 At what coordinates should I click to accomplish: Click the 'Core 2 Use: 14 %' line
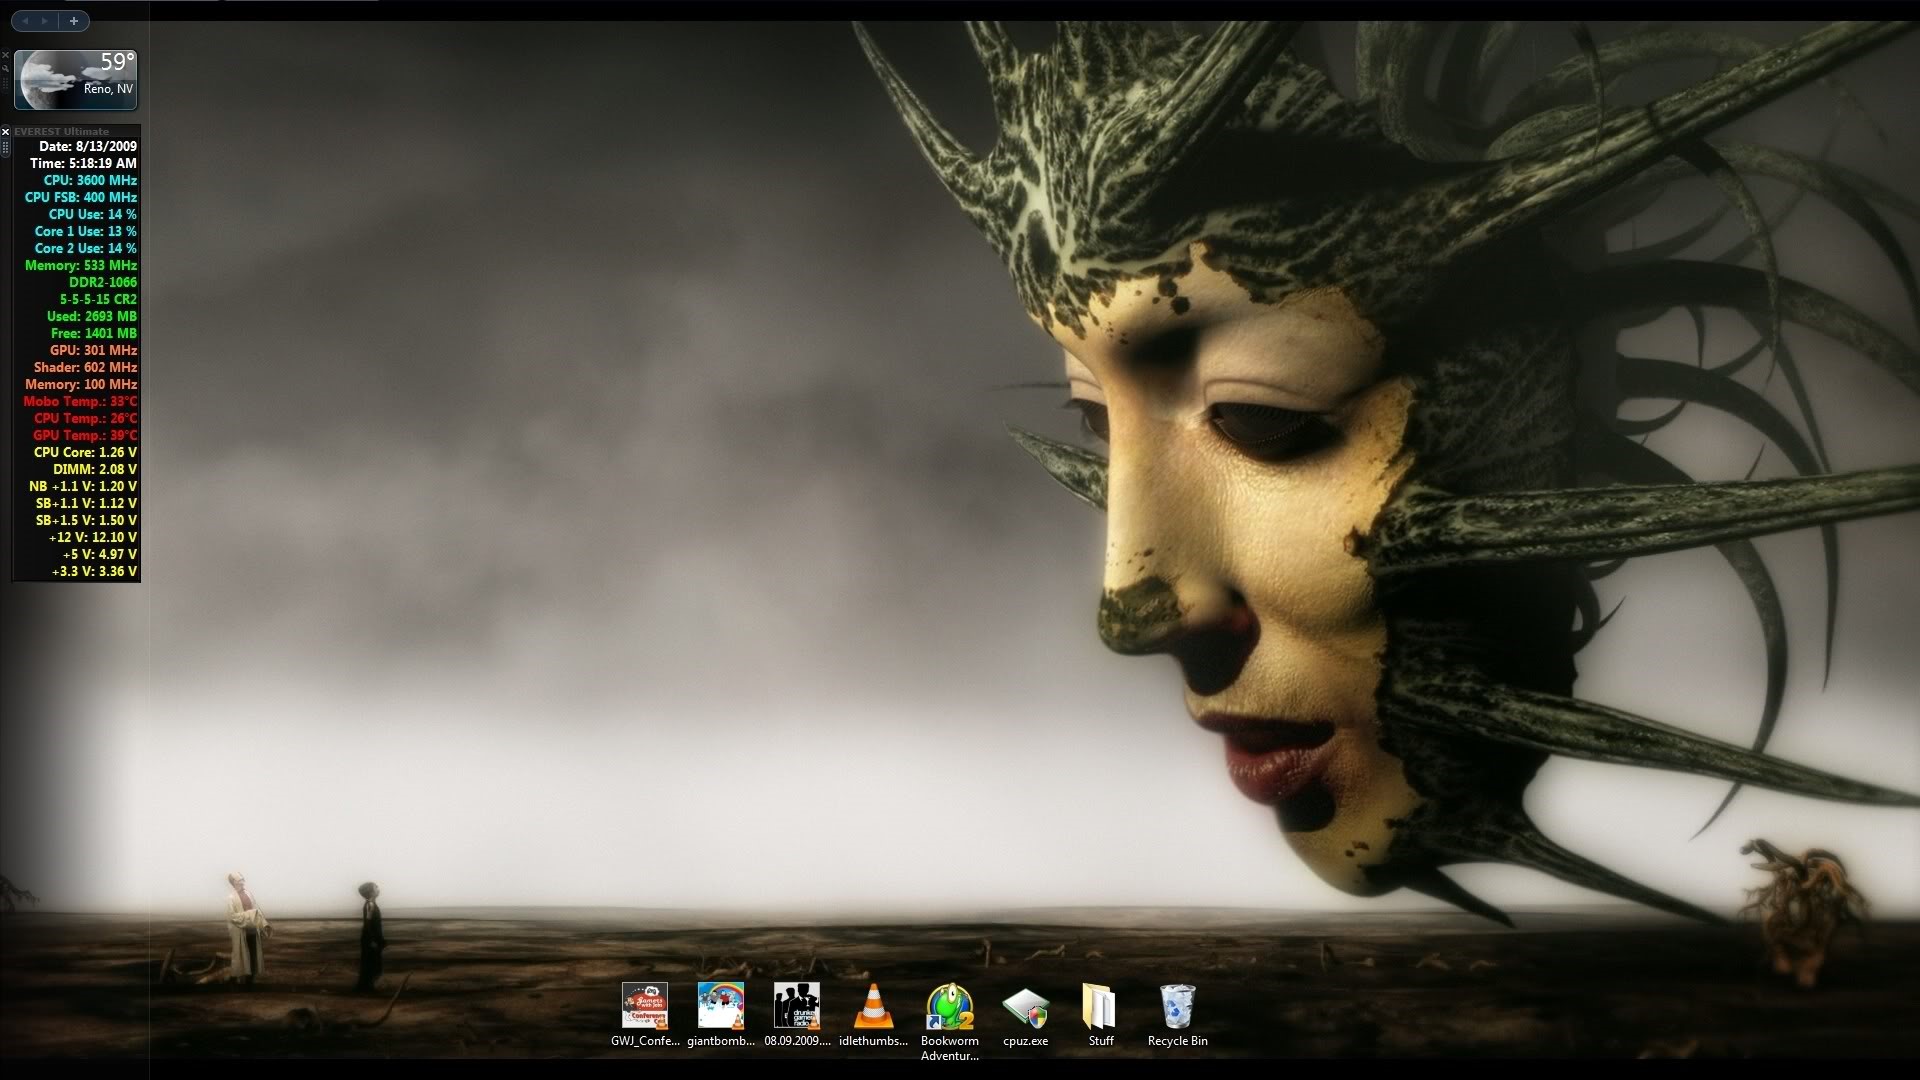pos(86,248)
